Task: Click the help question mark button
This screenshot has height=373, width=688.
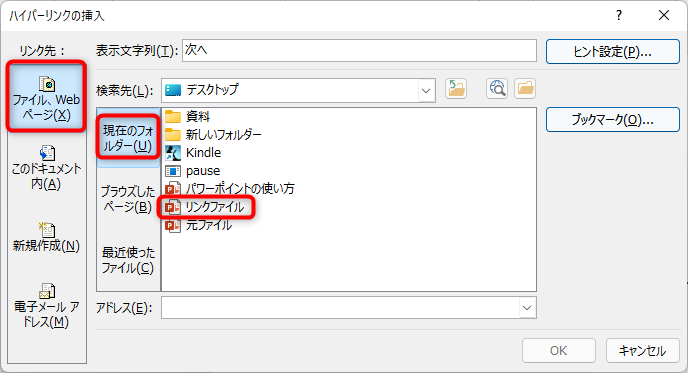Action: pos(619,15)
